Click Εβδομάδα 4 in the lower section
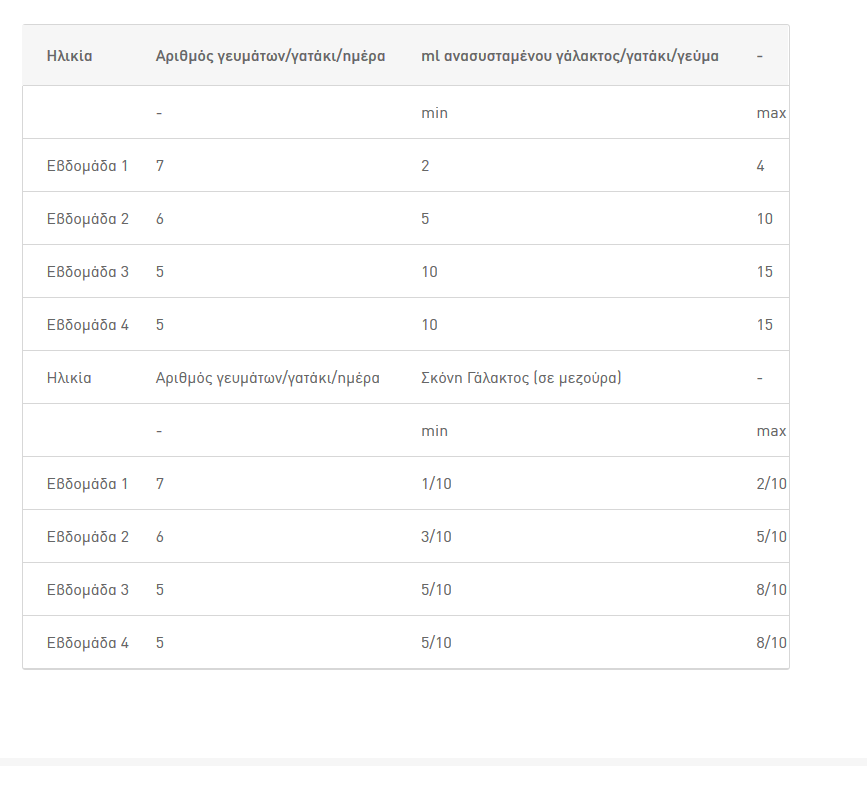Viewport: 867px width, 787px height. tap(87, 643)
